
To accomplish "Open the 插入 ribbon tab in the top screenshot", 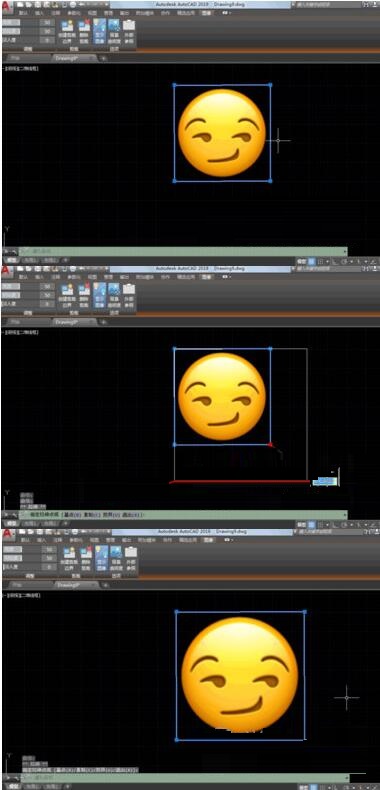I will pyautogui.click(x=40, y=14).
